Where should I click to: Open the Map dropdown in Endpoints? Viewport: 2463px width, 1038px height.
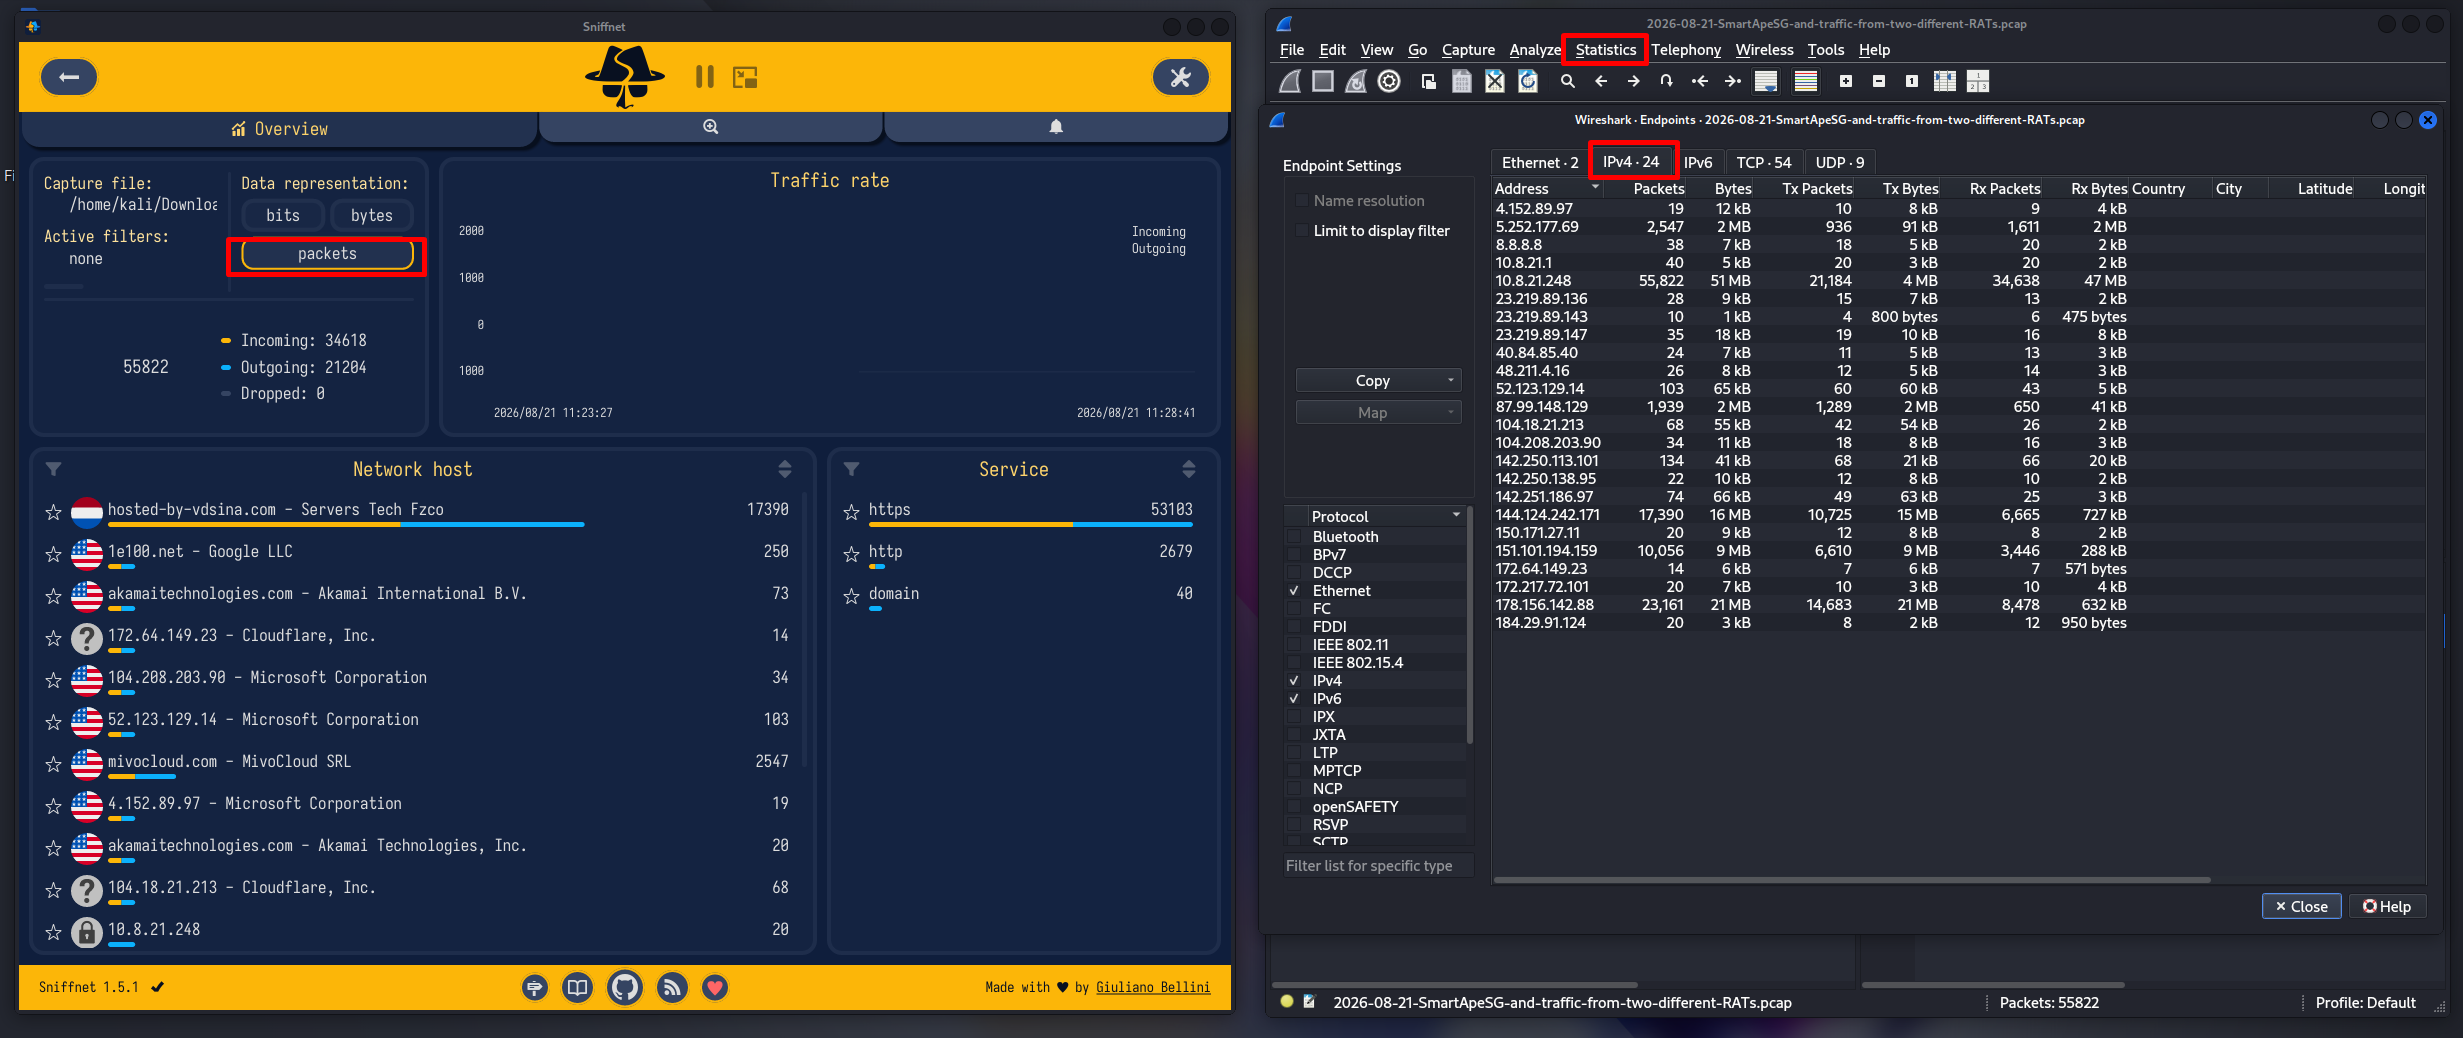tap(1378, 413)
